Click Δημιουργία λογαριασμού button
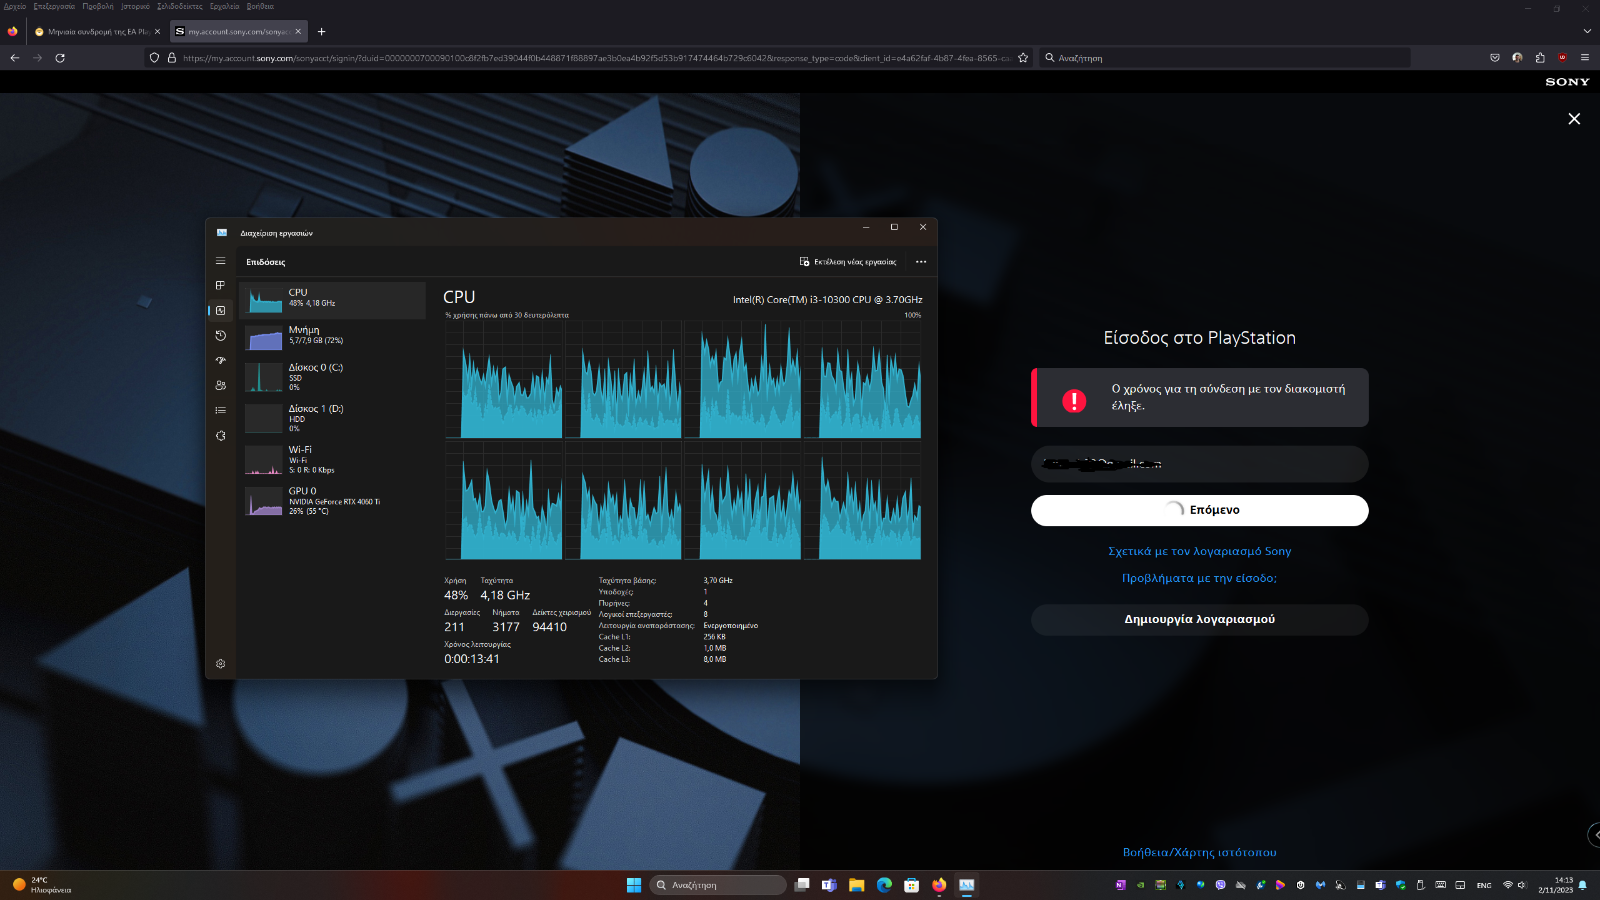1600x900 pixels. (x=1199, y=620)
